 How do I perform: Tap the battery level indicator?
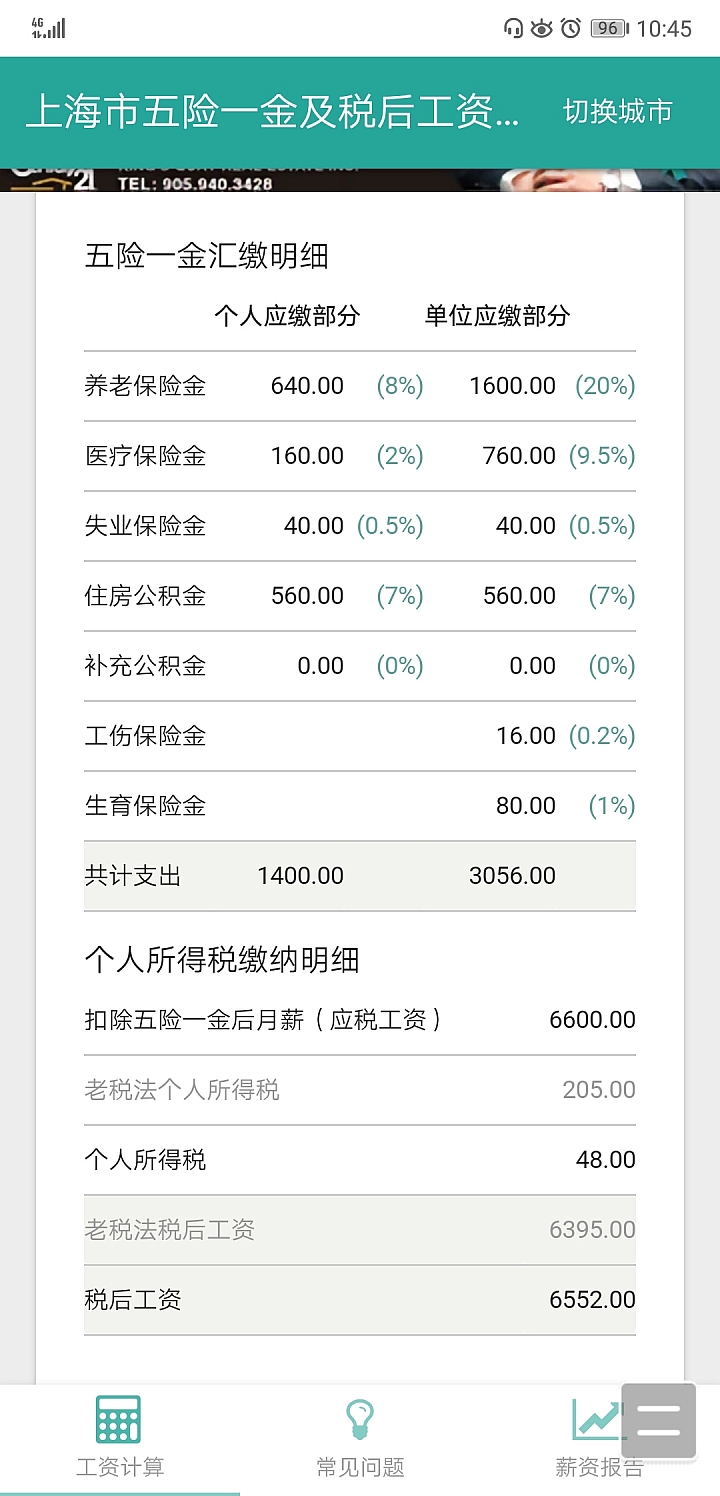(x=608, y=28)
